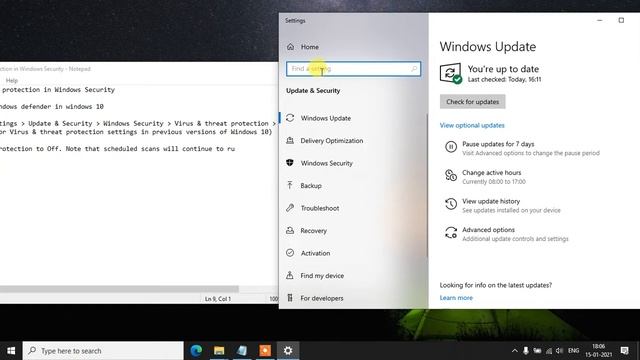The width and height of the screenshot is (640, 360).
Task: Click the Settings gear taskbar icon
Action: click(288, 351)
